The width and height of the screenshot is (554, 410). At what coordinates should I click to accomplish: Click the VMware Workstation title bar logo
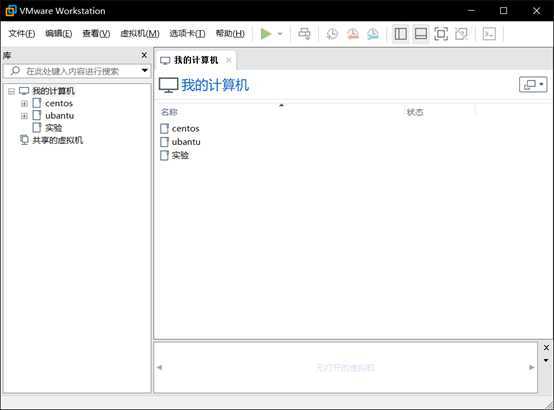pos(11,11)
